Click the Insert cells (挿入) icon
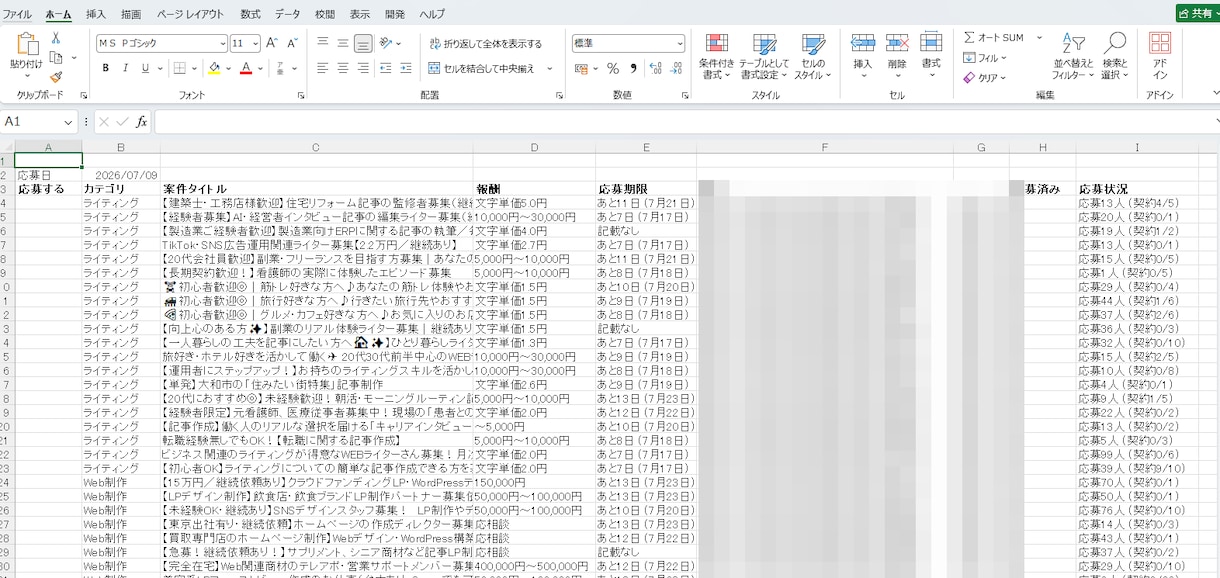Viewport: 1220px width, 578px height. pos(862,42)
